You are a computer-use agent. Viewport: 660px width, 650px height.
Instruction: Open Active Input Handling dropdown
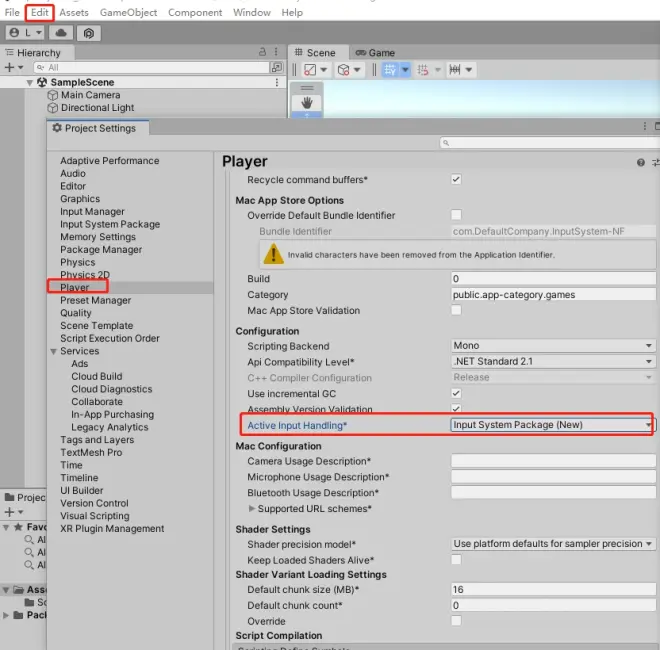tap(552, 425)
